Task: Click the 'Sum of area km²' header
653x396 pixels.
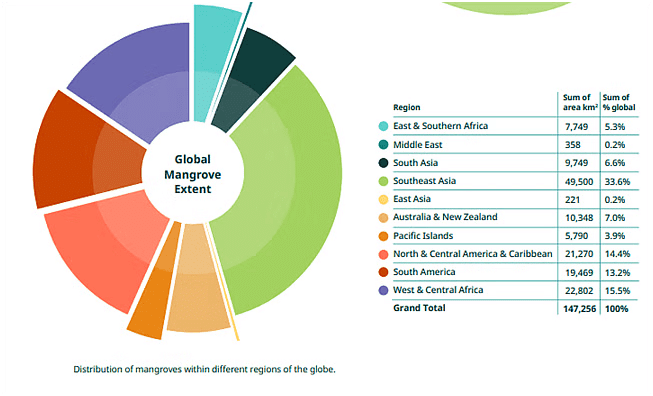Action: pos(580,102)
